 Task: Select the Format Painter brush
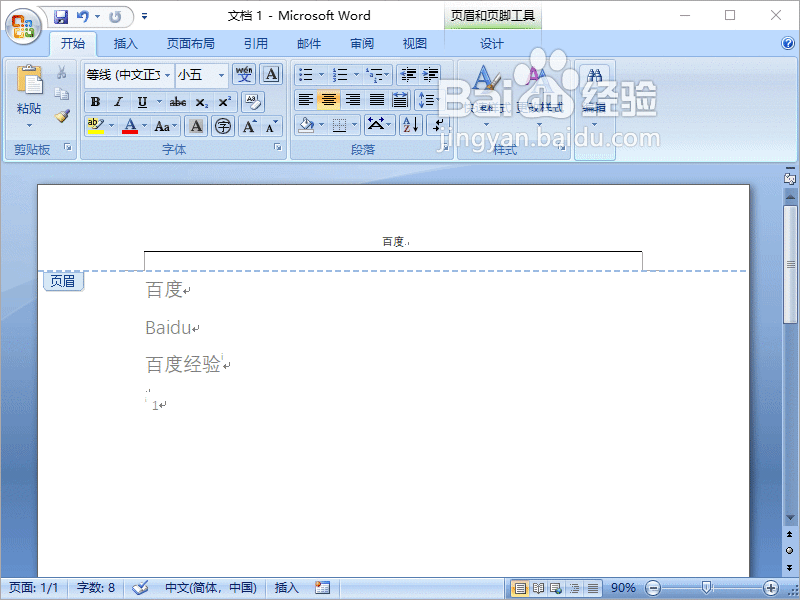[62, 116]
